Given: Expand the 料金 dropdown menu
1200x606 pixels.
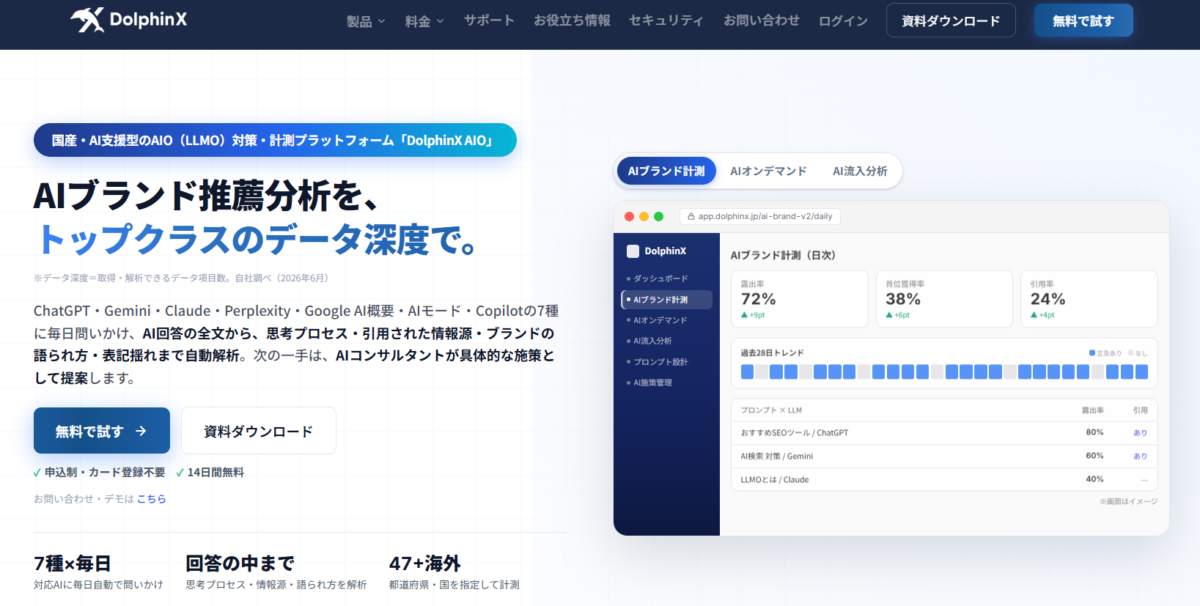Looking at the screenshot, I should pyautogui.click(x=425, y=20).
